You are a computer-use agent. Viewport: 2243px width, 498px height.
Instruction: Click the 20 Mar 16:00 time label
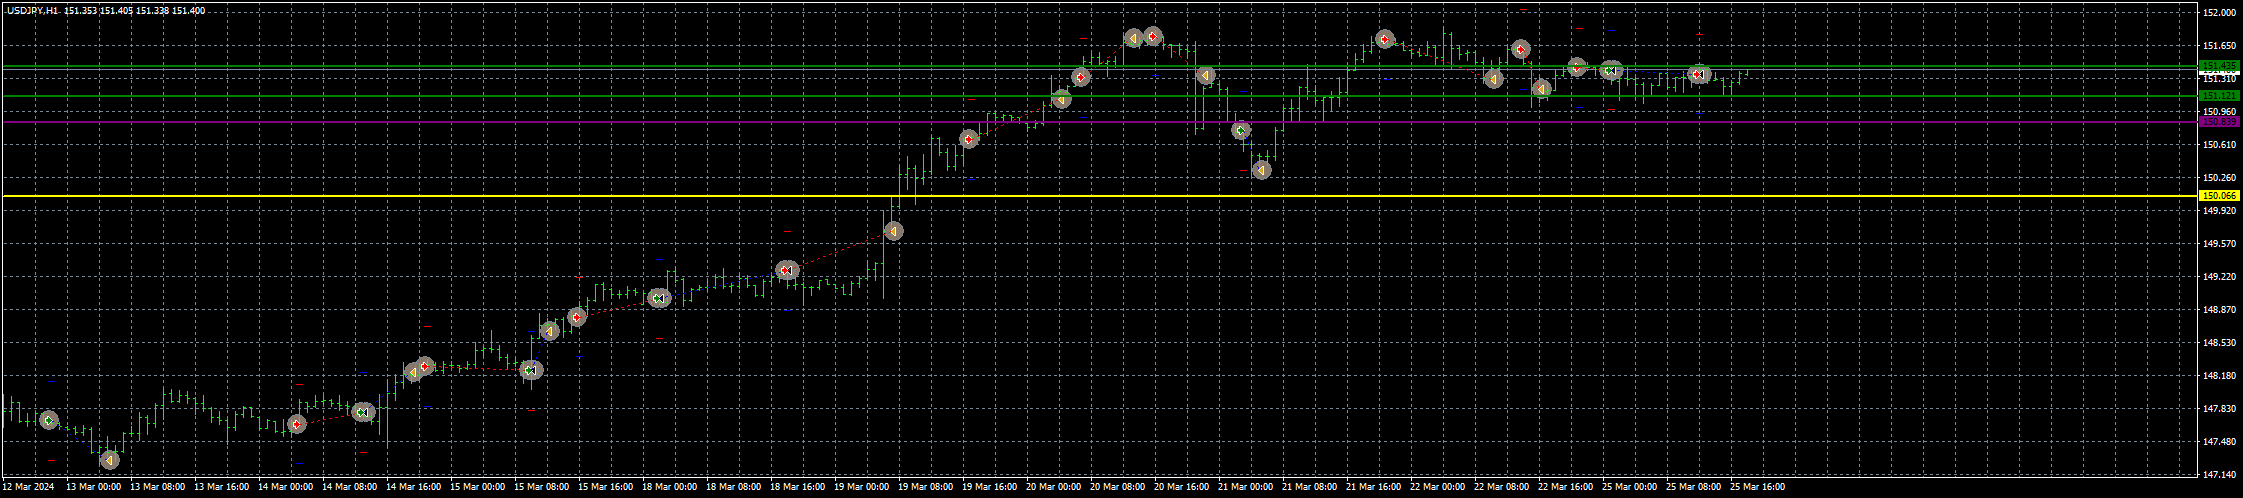[x=1182, y=487]
